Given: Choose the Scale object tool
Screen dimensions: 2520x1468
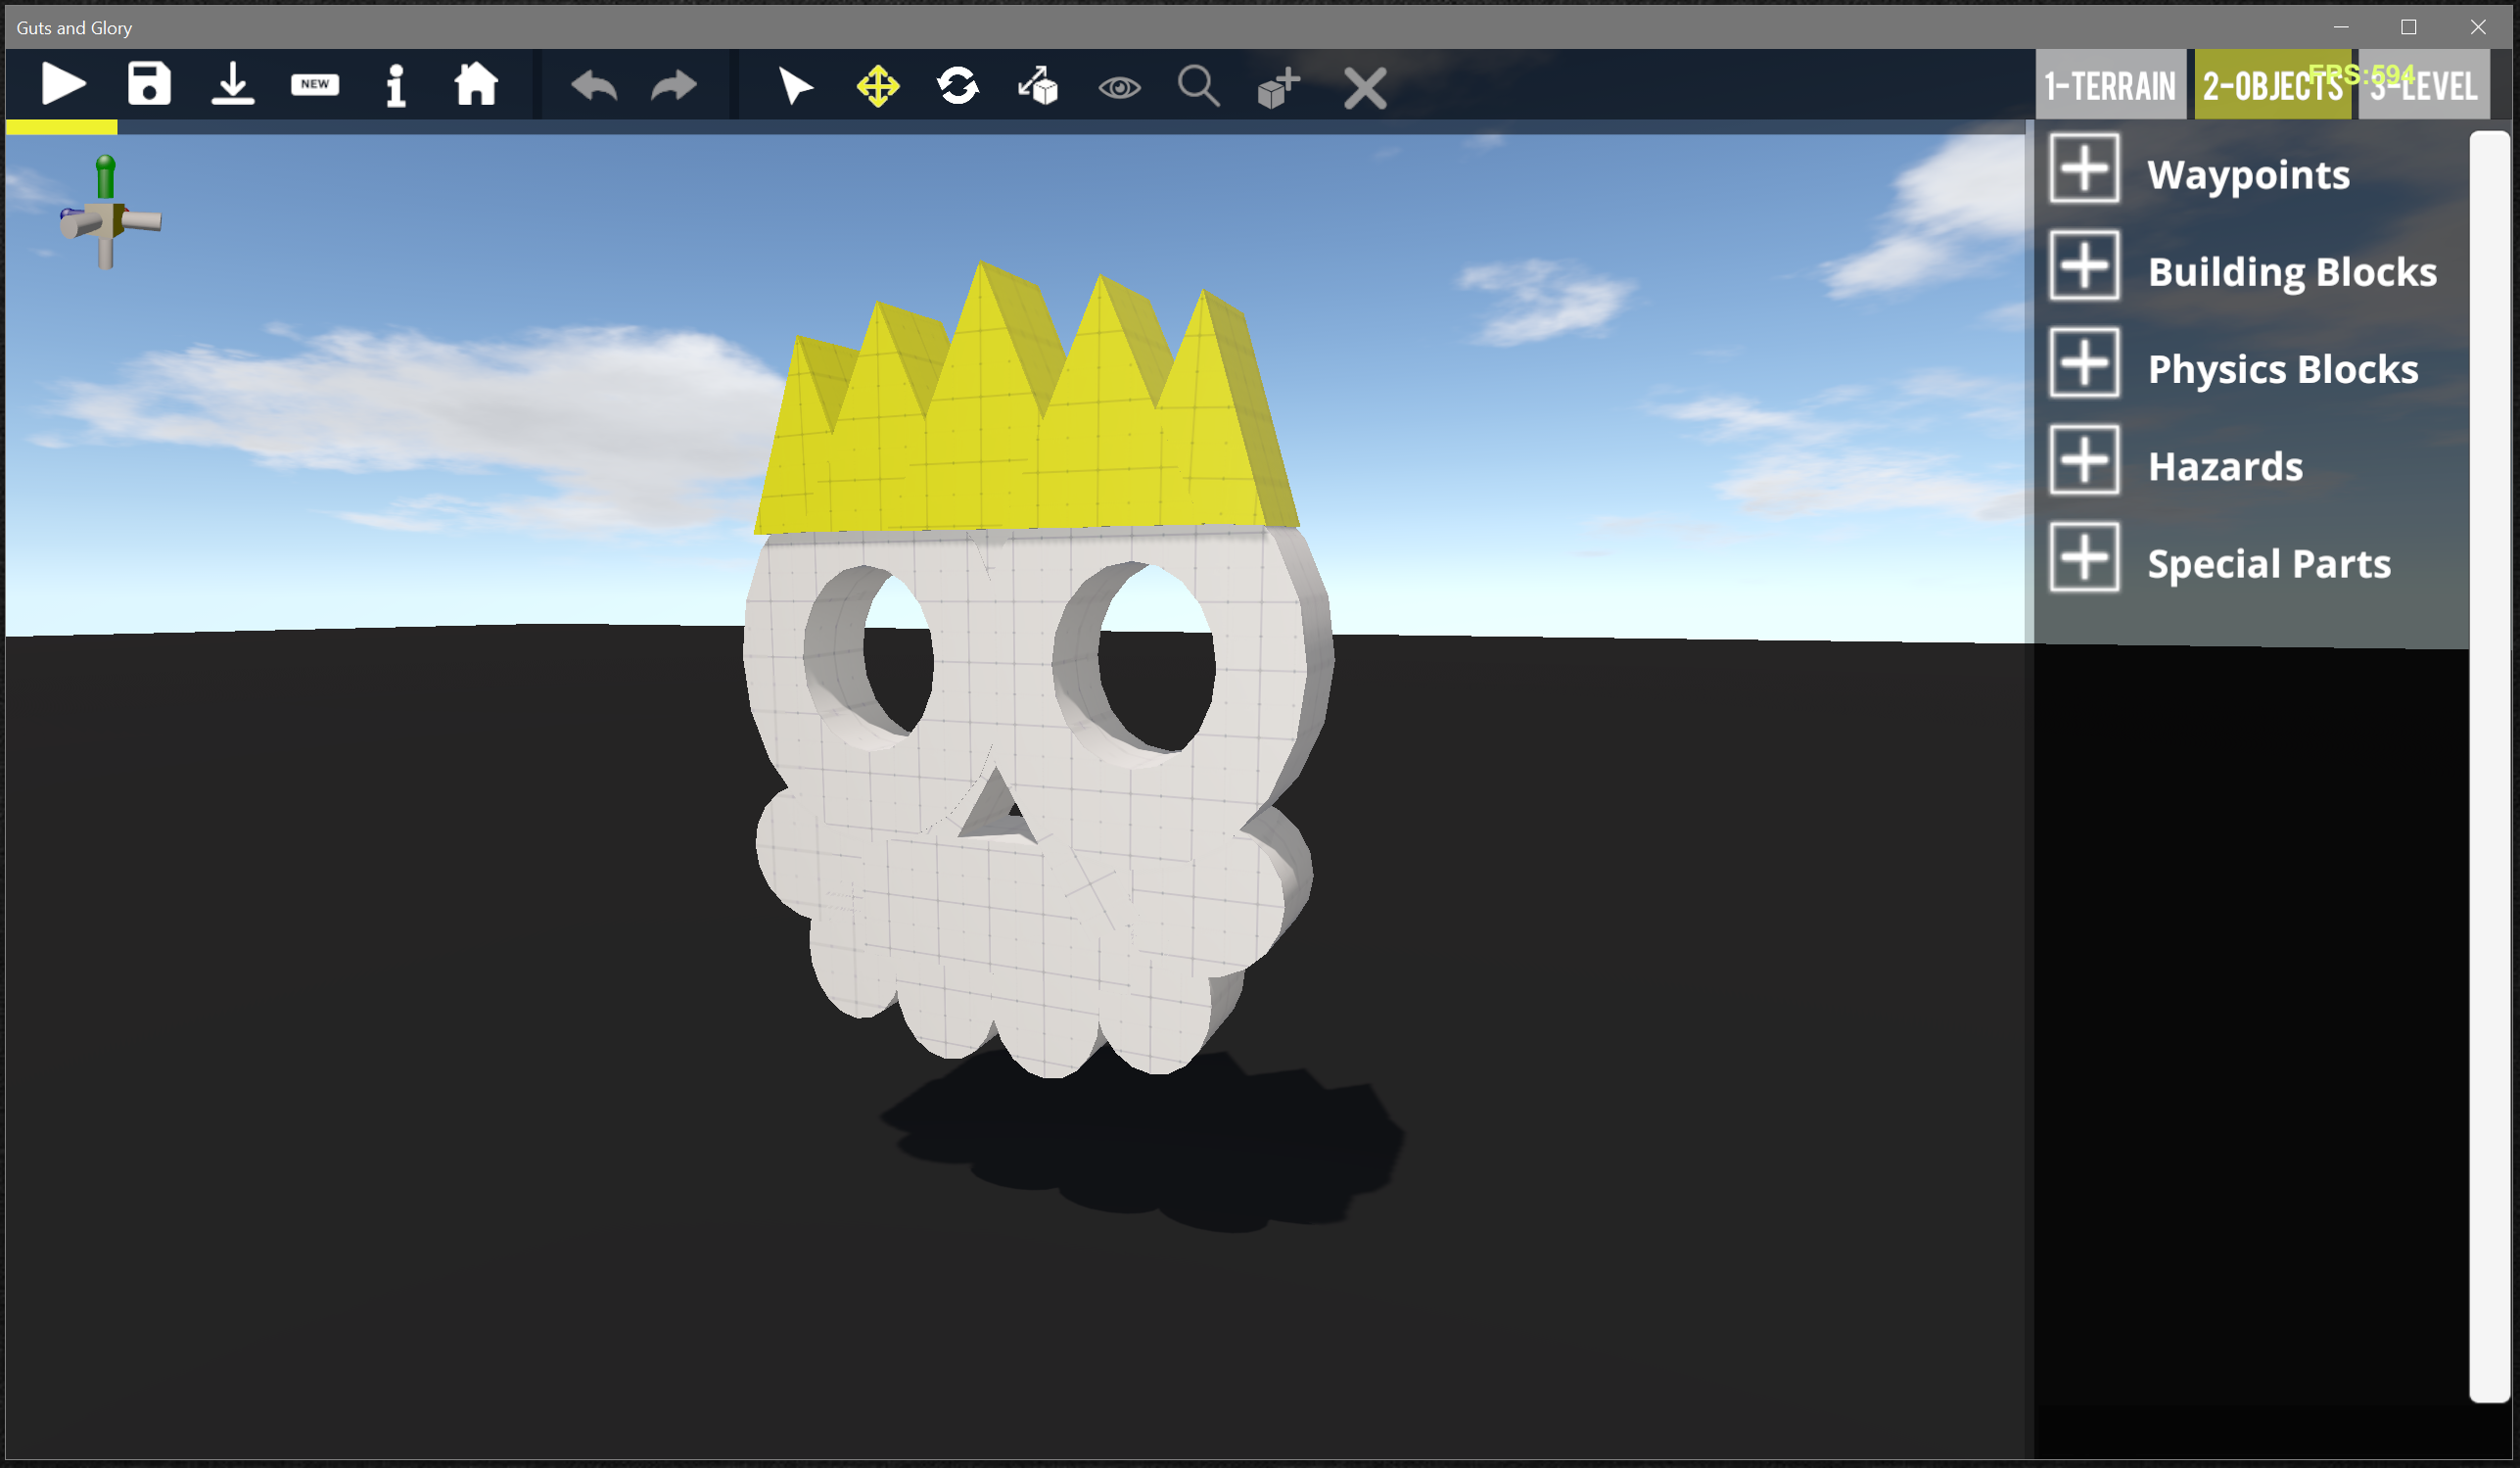Looking at the screenshot, I should 1038,86.
